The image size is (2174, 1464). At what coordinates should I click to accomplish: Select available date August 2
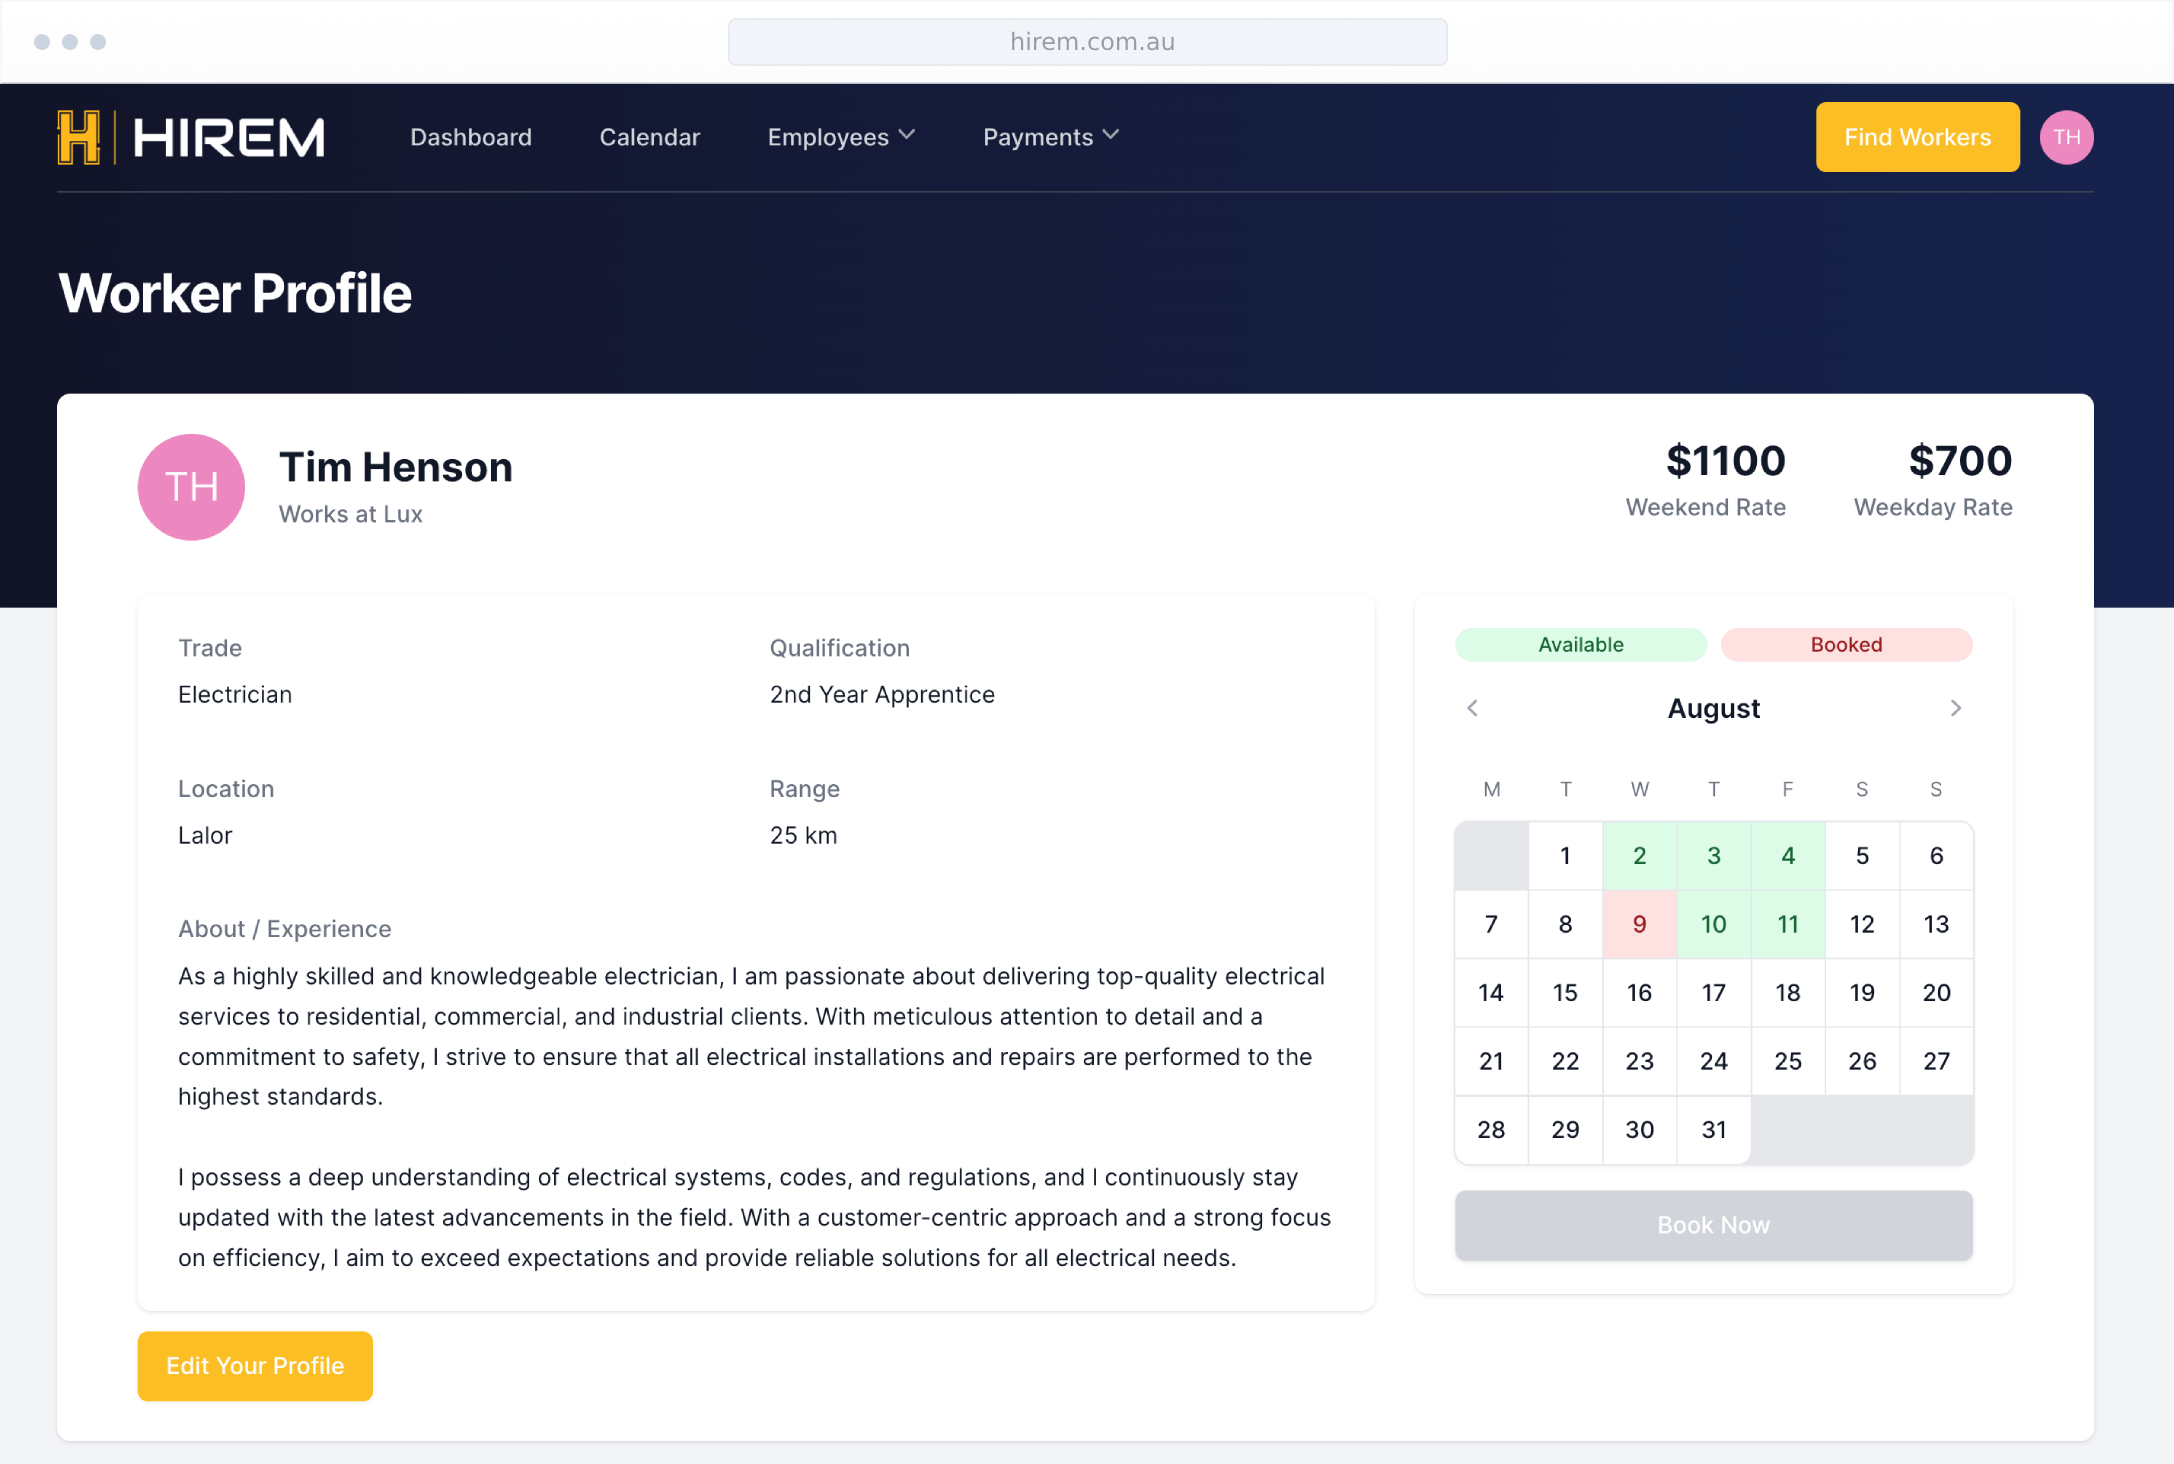(1639, 856)
